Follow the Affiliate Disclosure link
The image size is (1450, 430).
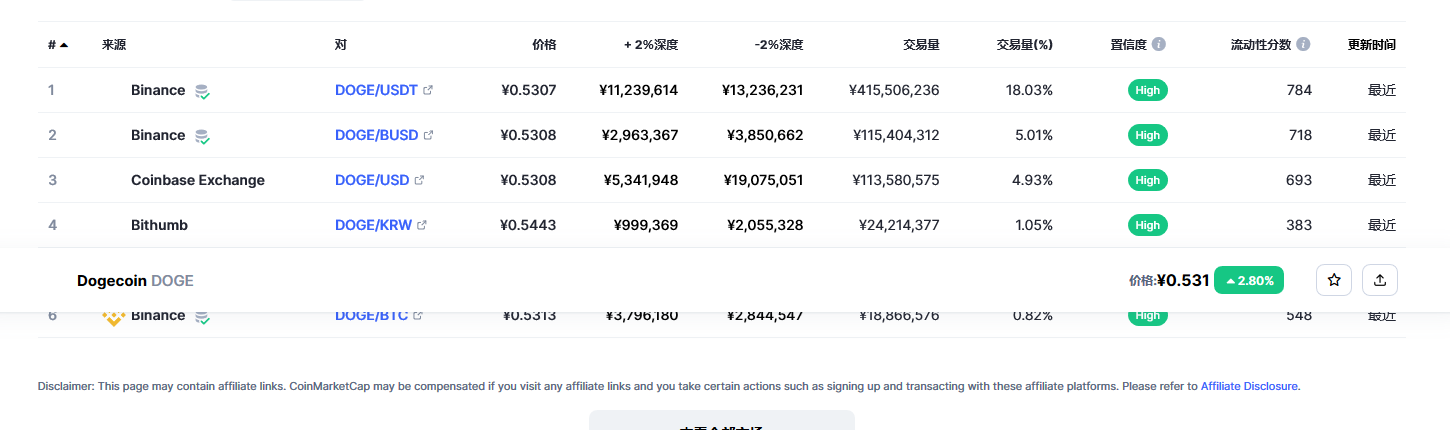(1250, 385)
